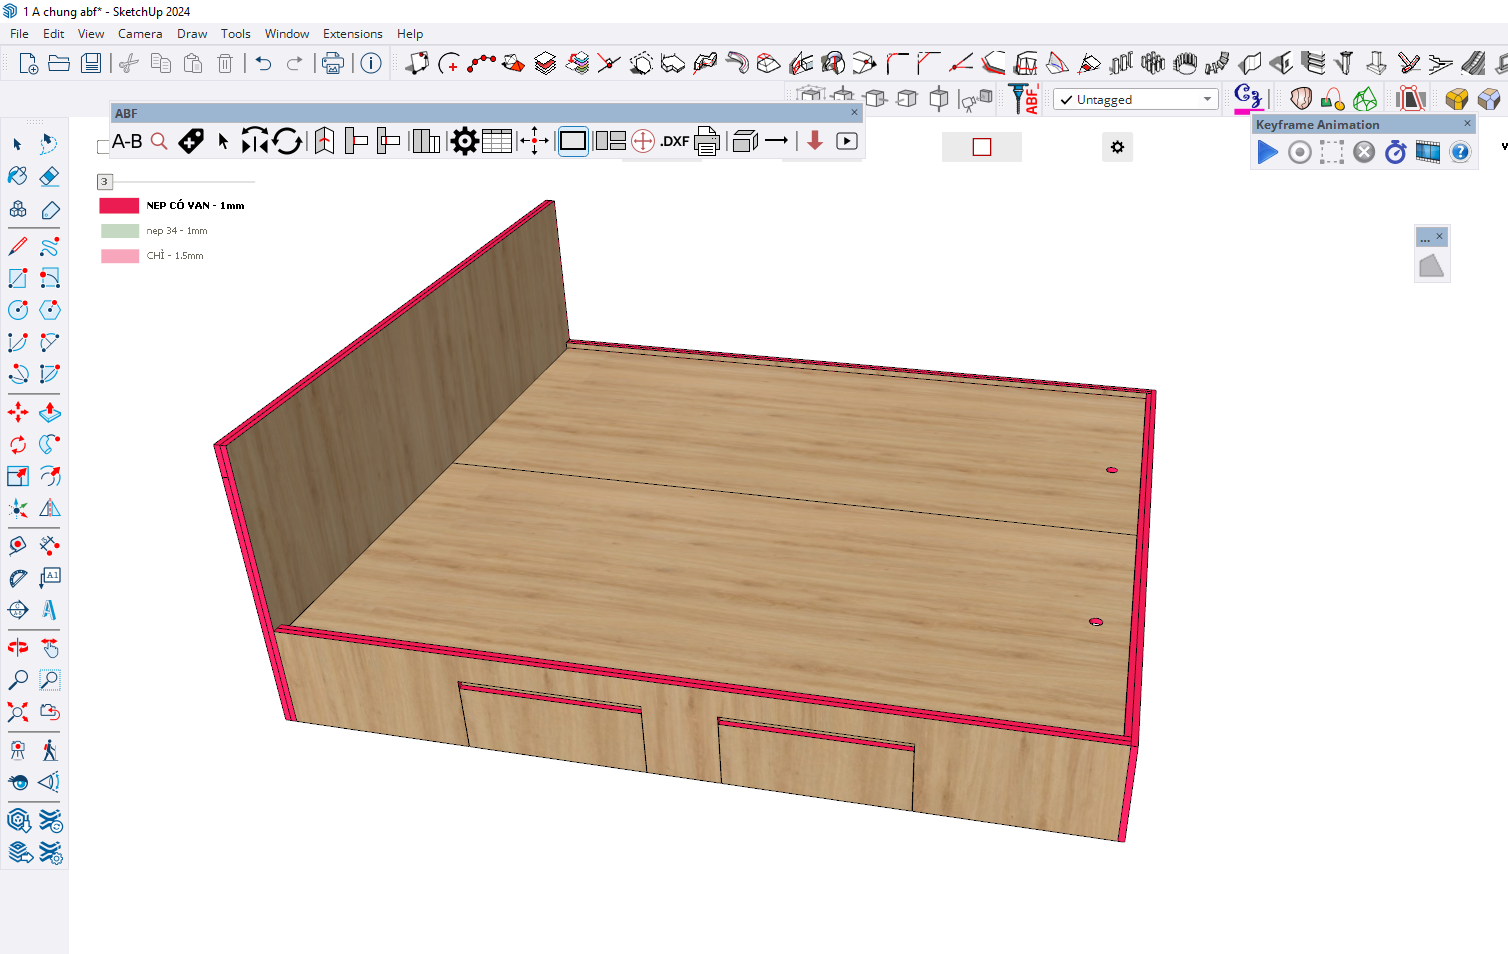Click the Rotate tool icon

(x=18, y=444)
